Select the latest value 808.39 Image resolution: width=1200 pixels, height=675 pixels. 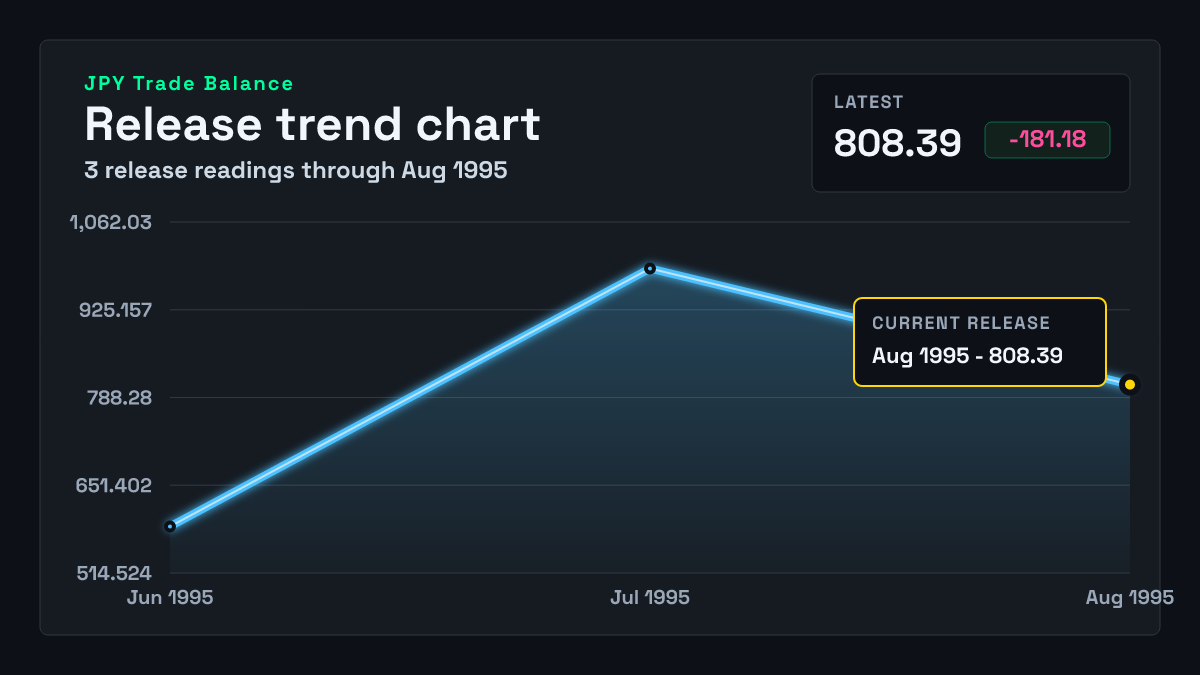point(898,143)
